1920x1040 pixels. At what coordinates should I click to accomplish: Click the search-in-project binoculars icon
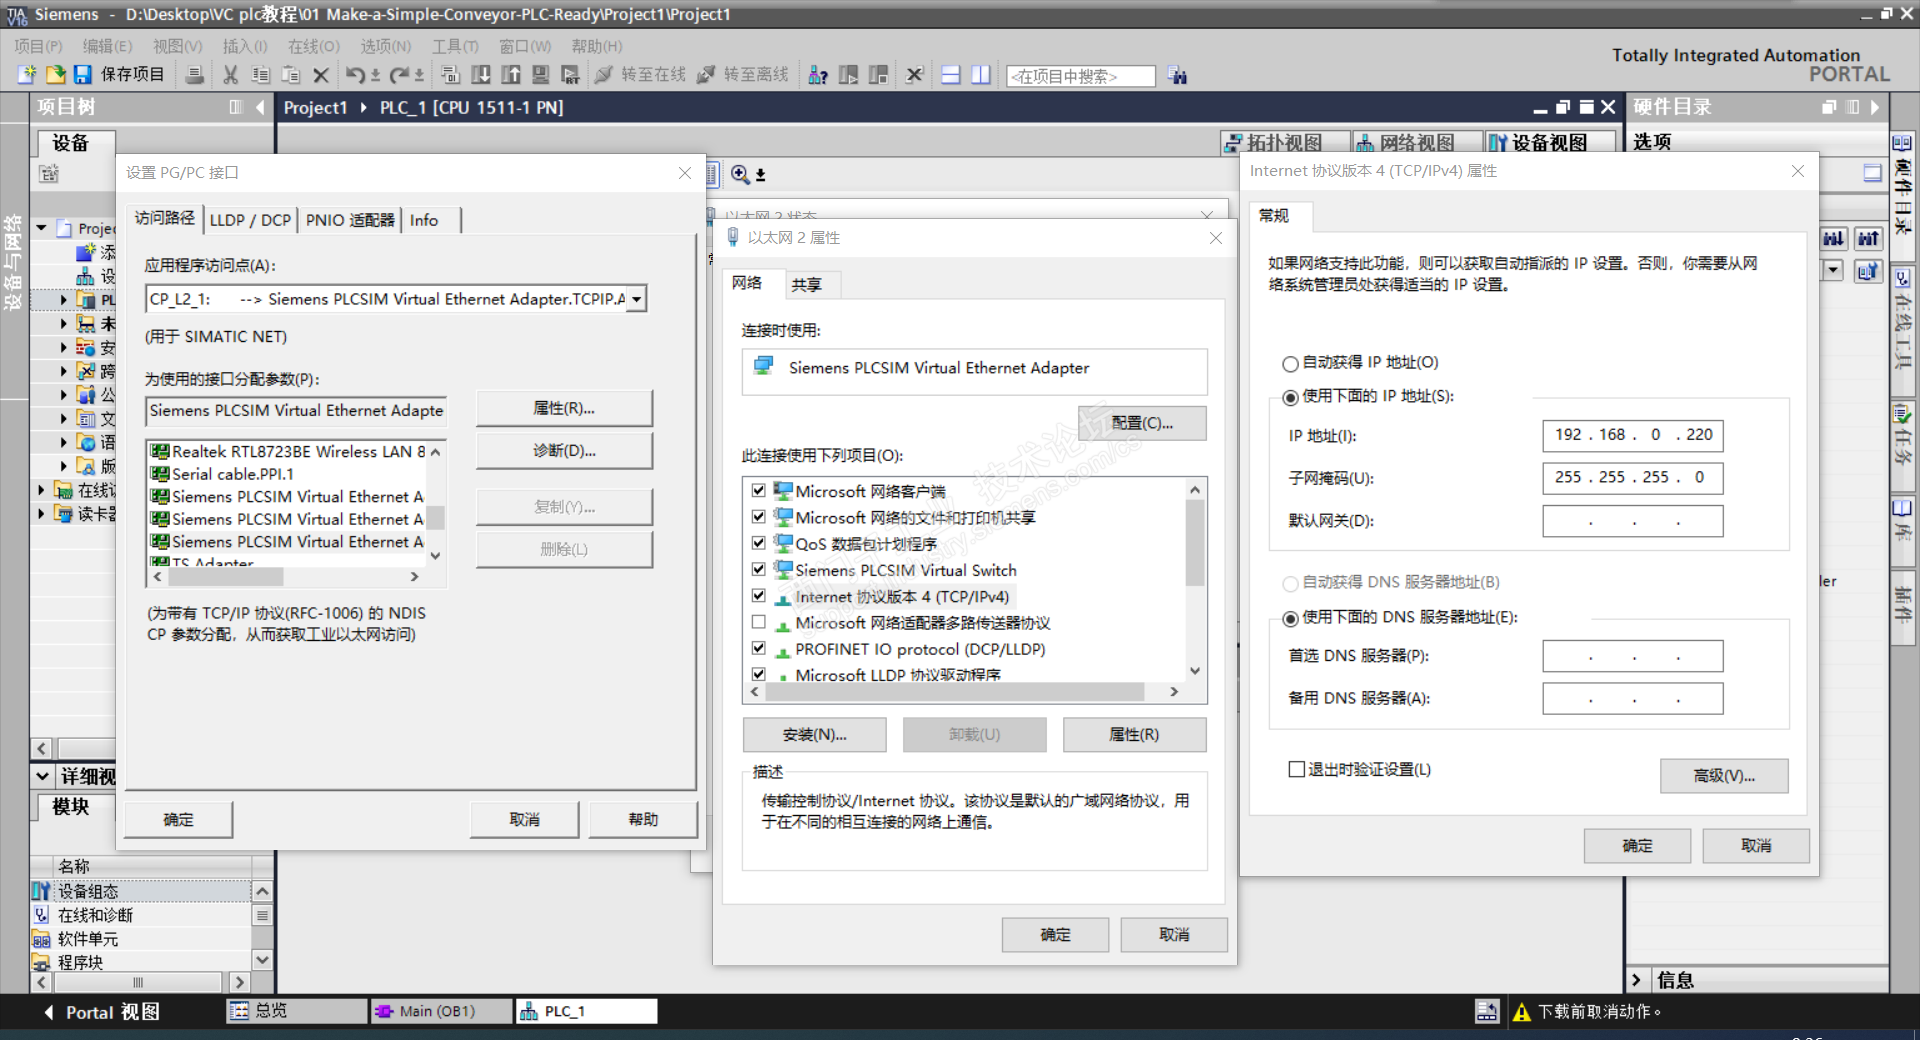[x=1178, y=76]
